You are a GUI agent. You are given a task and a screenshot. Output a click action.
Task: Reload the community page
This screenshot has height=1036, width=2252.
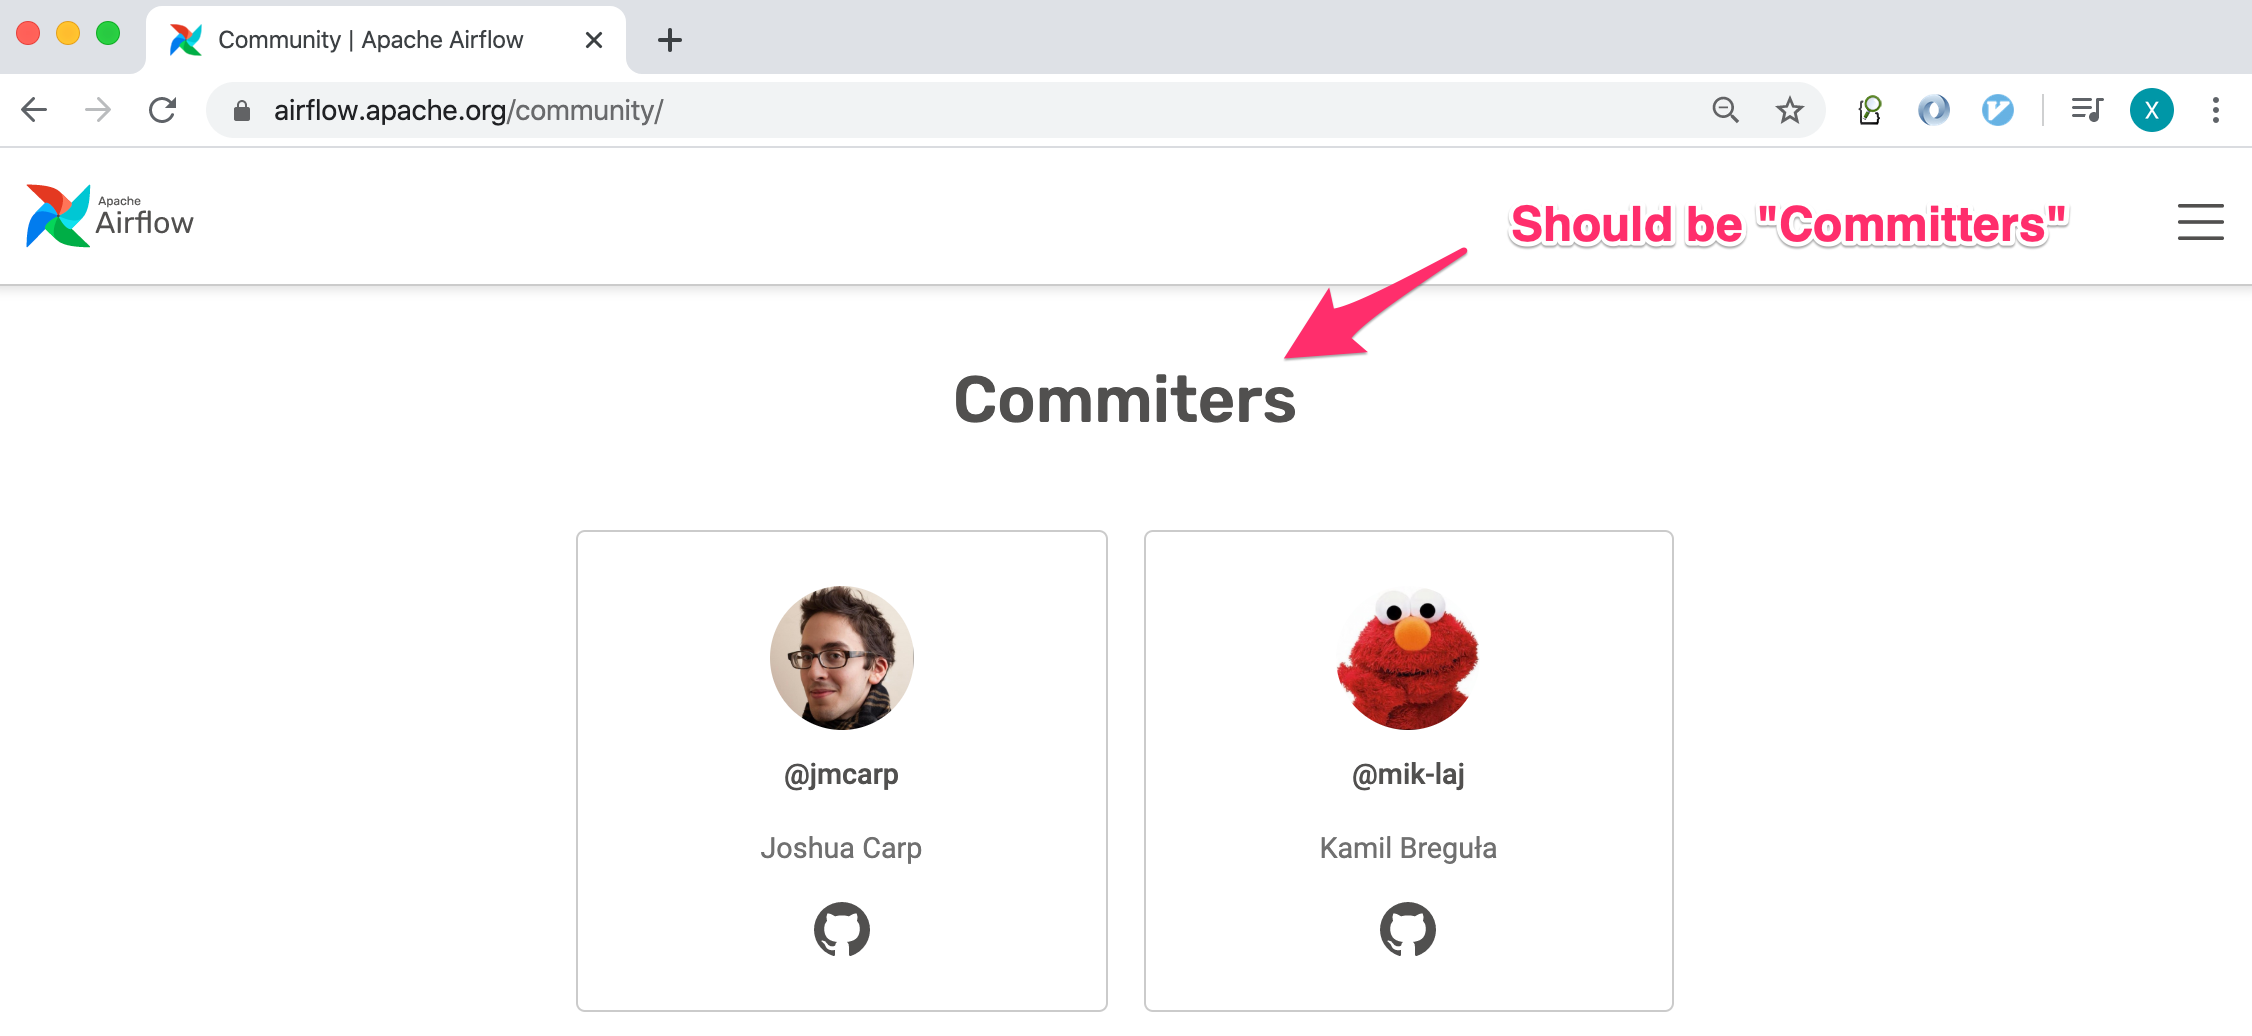point(162,110)
